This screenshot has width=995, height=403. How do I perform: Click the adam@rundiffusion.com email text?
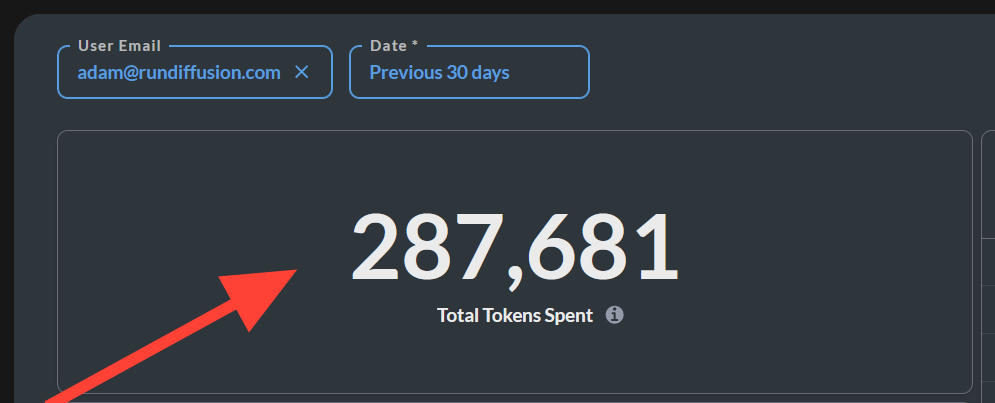click(179, 72)
